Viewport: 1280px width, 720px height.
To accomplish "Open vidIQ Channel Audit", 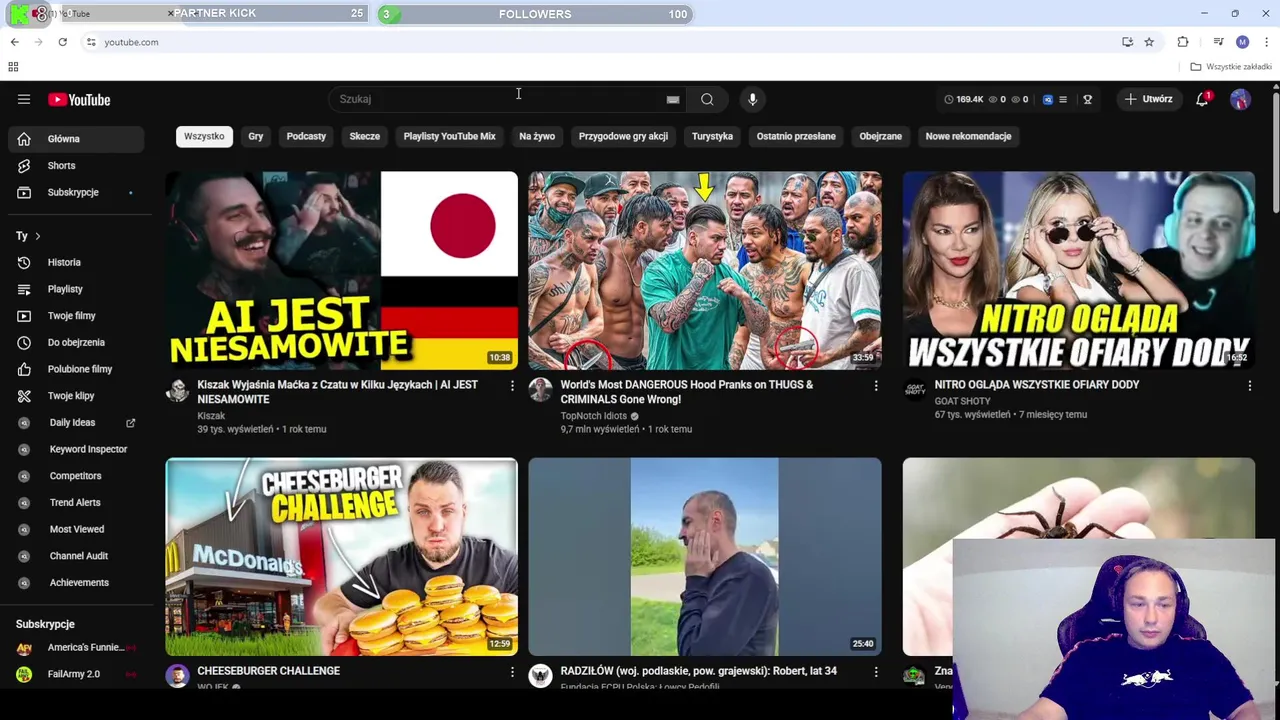I will [76, 556].
